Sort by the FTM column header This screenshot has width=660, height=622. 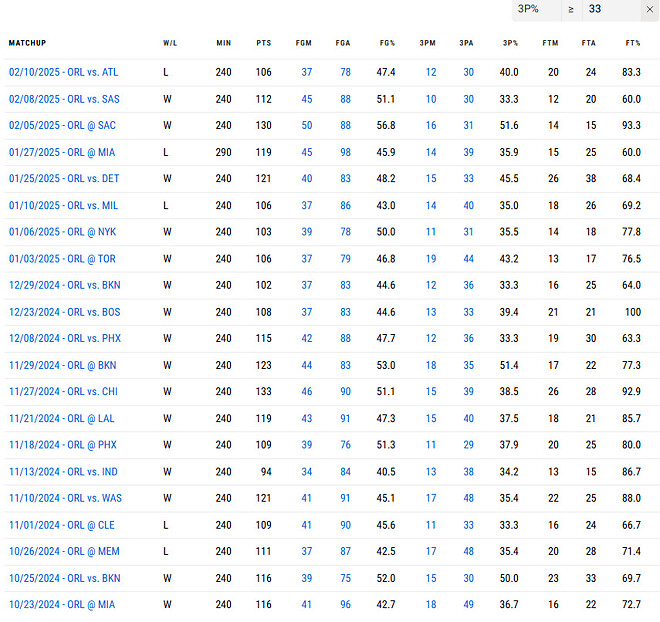pyautogui.click(x=550, y=43)
